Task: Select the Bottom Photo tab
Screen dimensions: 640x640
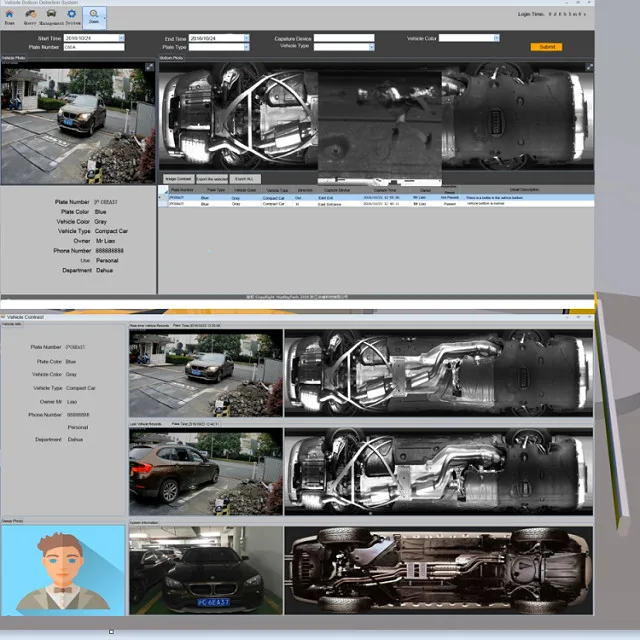Action: 171,58
